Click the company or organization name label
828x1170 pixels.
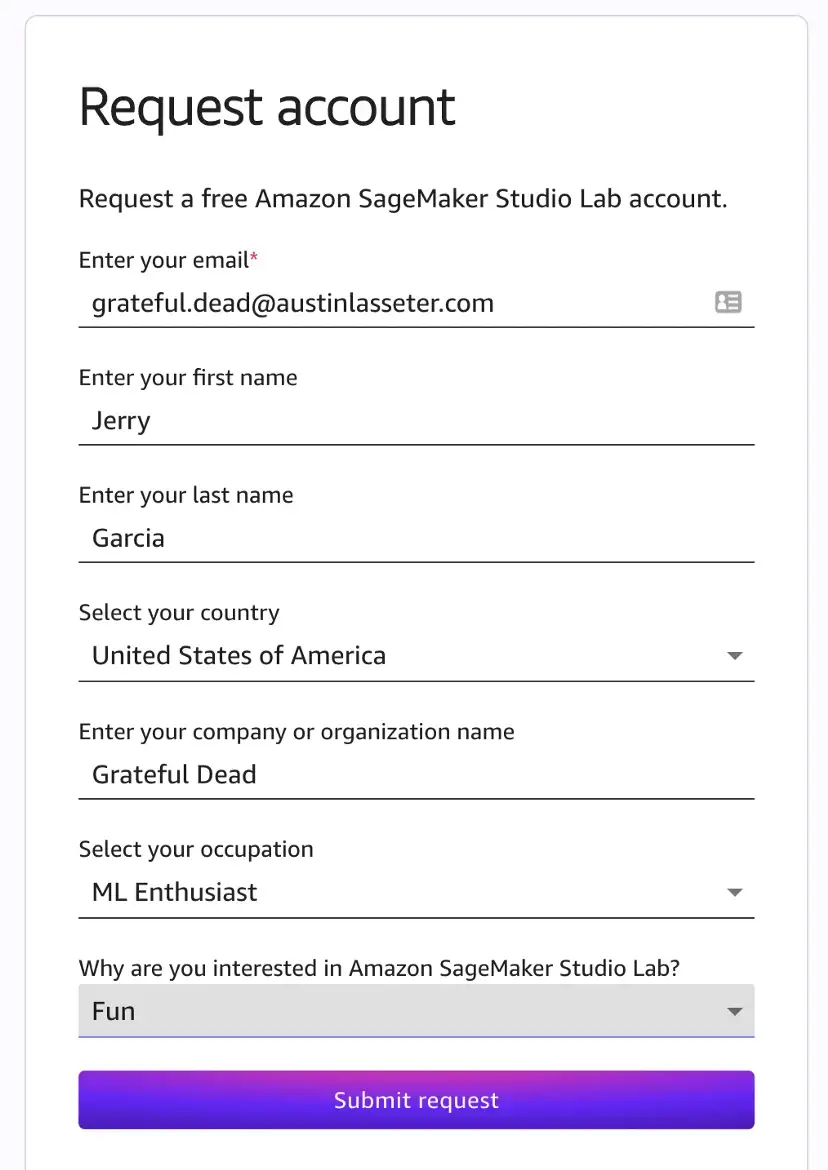(x=296, y=732)
